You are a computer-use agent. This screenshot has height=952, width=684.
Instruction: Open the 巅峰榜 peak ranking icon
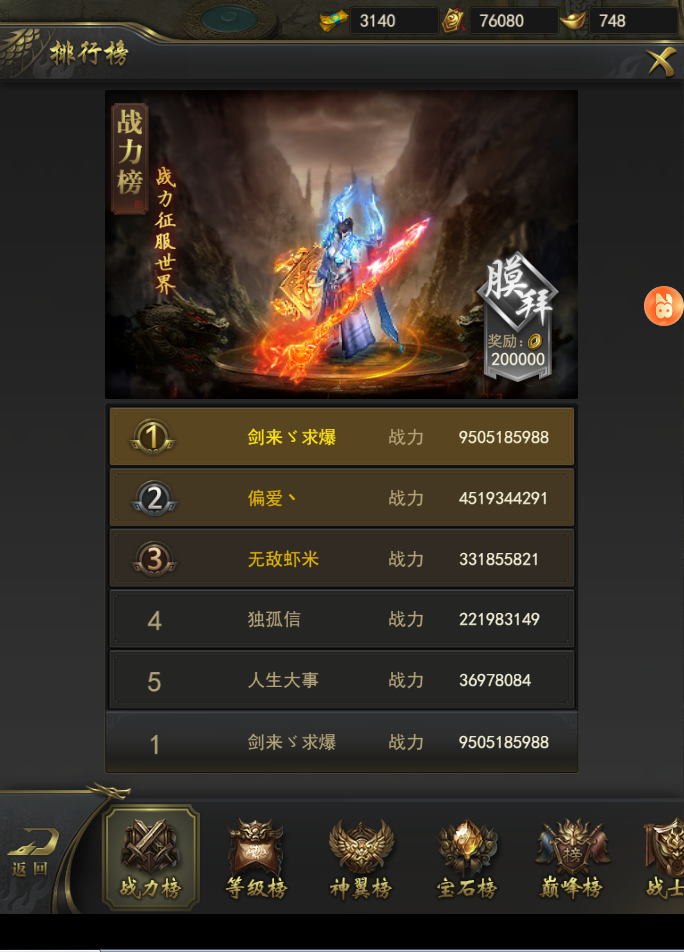click(x=572, y=859)
